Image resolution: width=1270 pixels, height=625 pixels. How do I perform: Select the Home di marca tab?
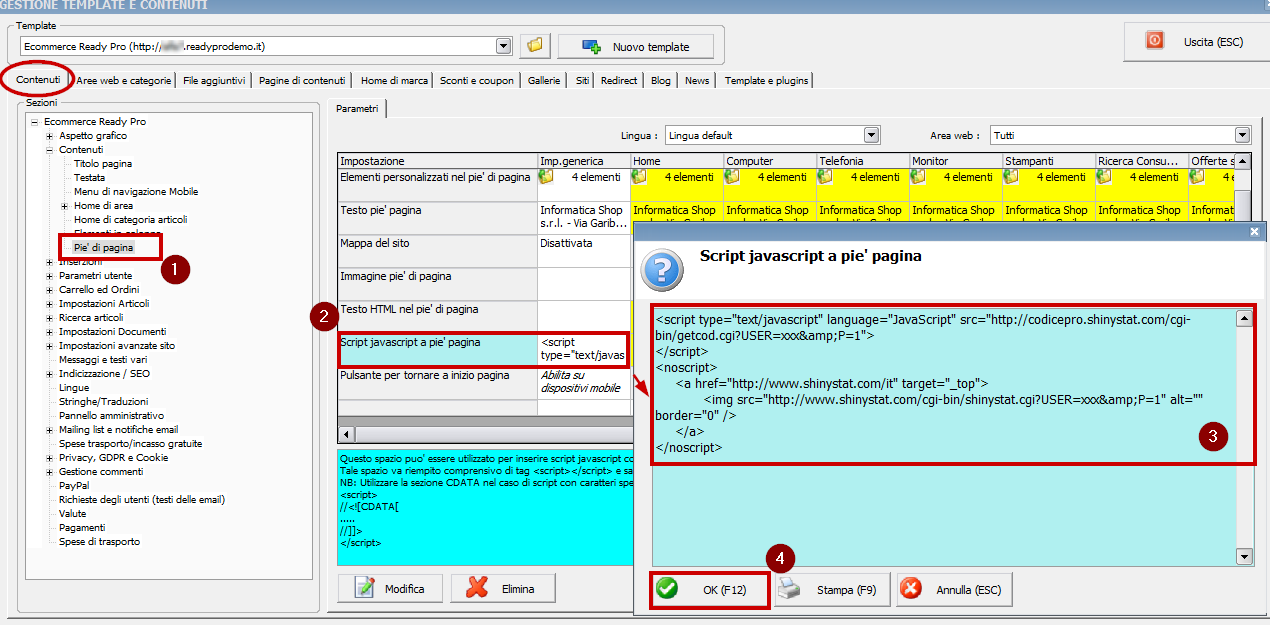point(394,80)
